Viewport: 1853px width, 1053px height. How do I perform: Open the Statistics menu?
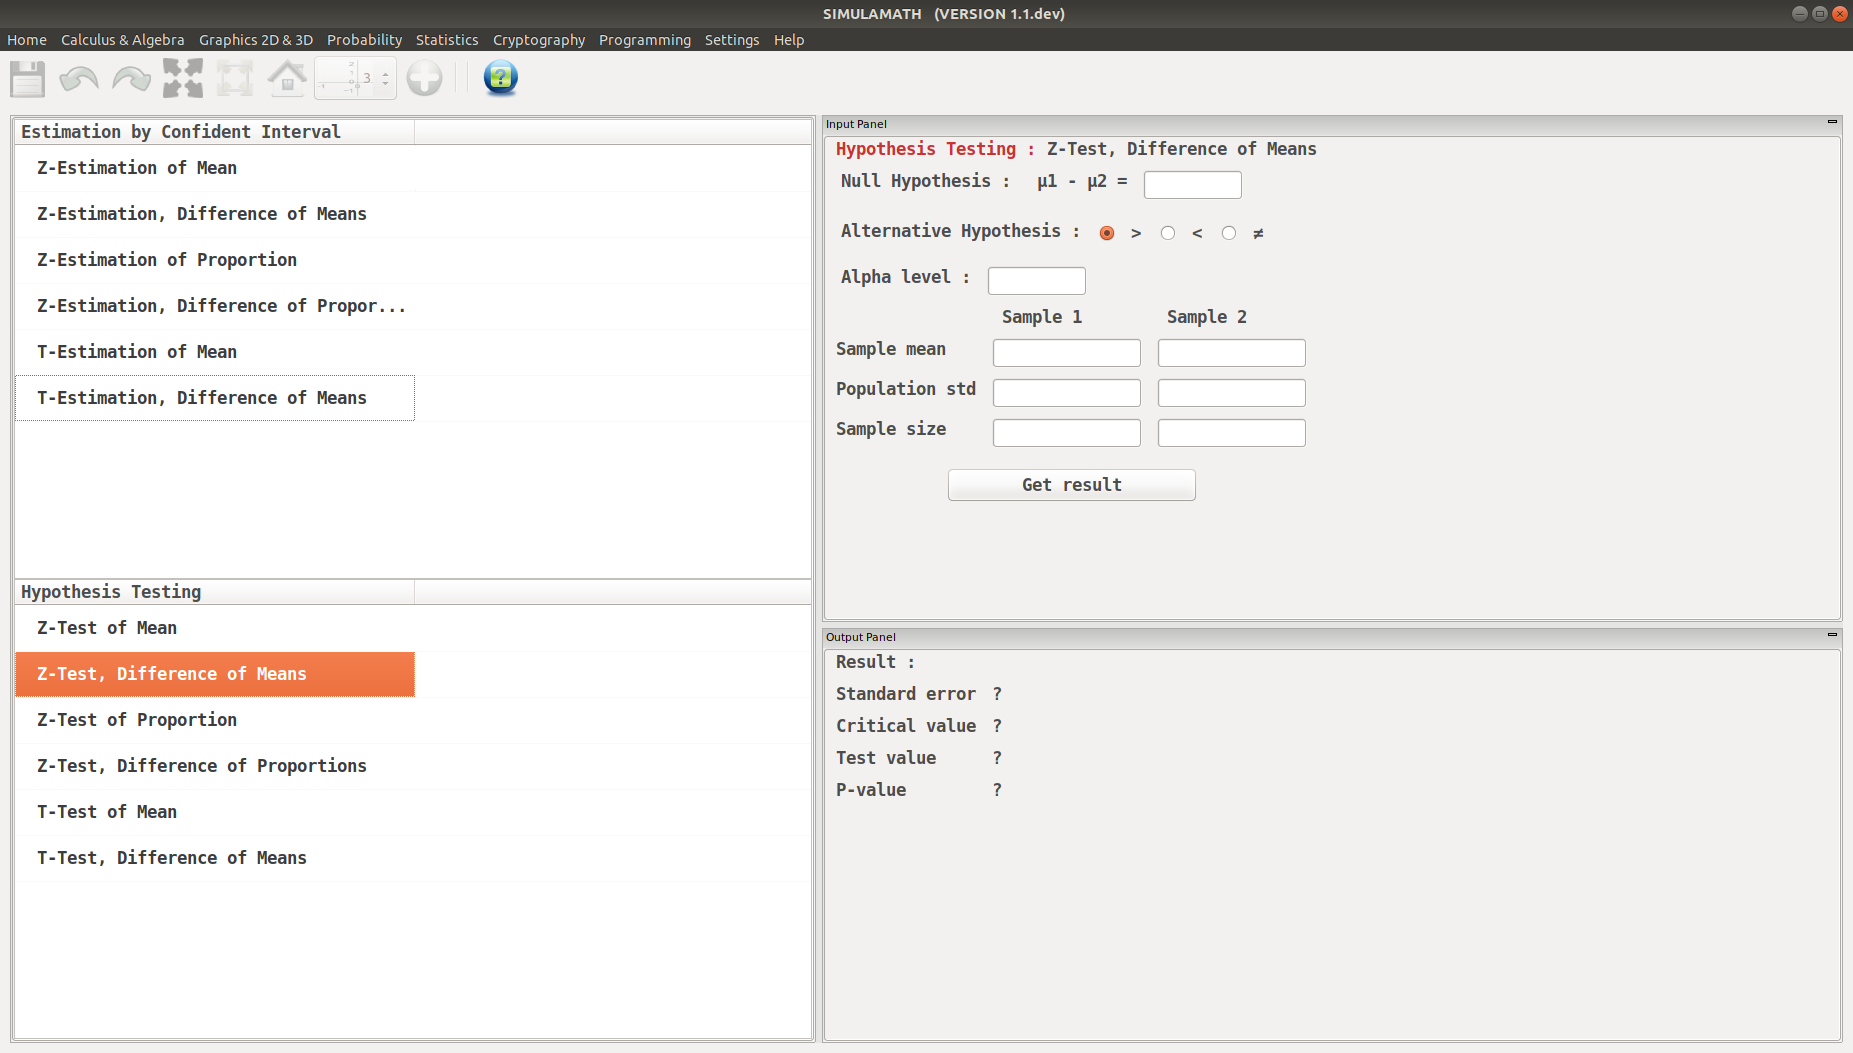click(x=447, y=40)
